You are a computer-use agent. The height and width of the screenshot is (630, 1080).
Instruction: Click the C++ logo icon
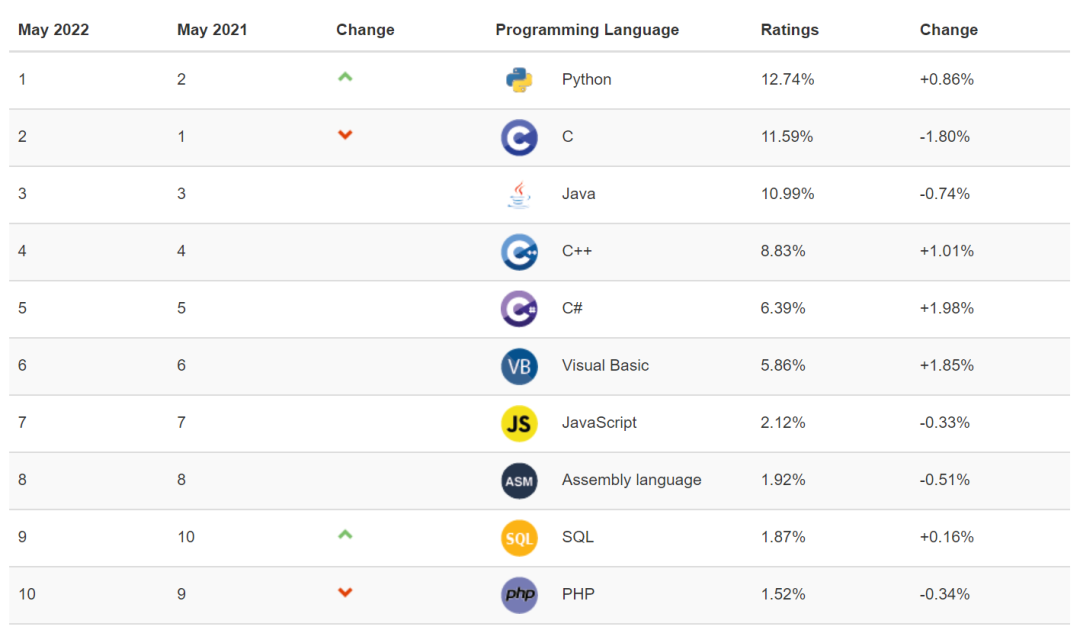coord(519,251)
